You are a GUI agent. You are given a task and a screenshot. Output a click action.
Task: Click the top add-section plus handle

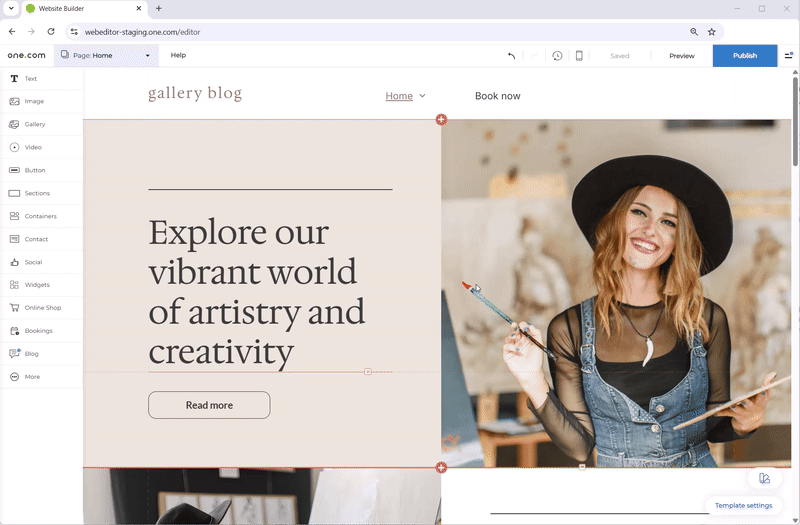point(441,120)
